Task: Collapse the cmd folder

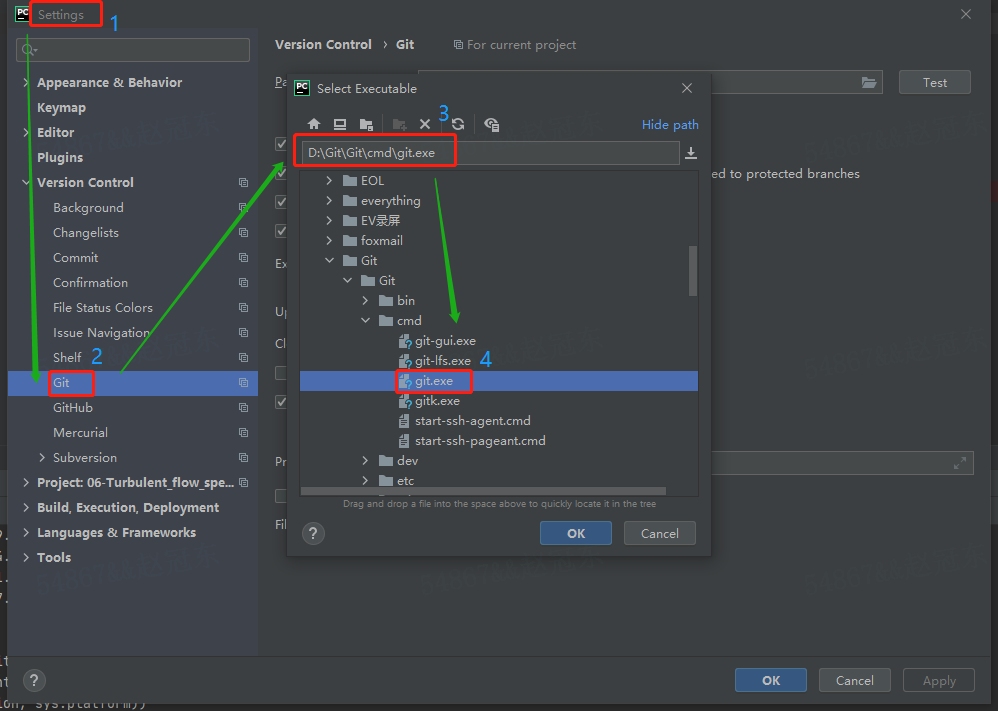Action: [365, 321]
